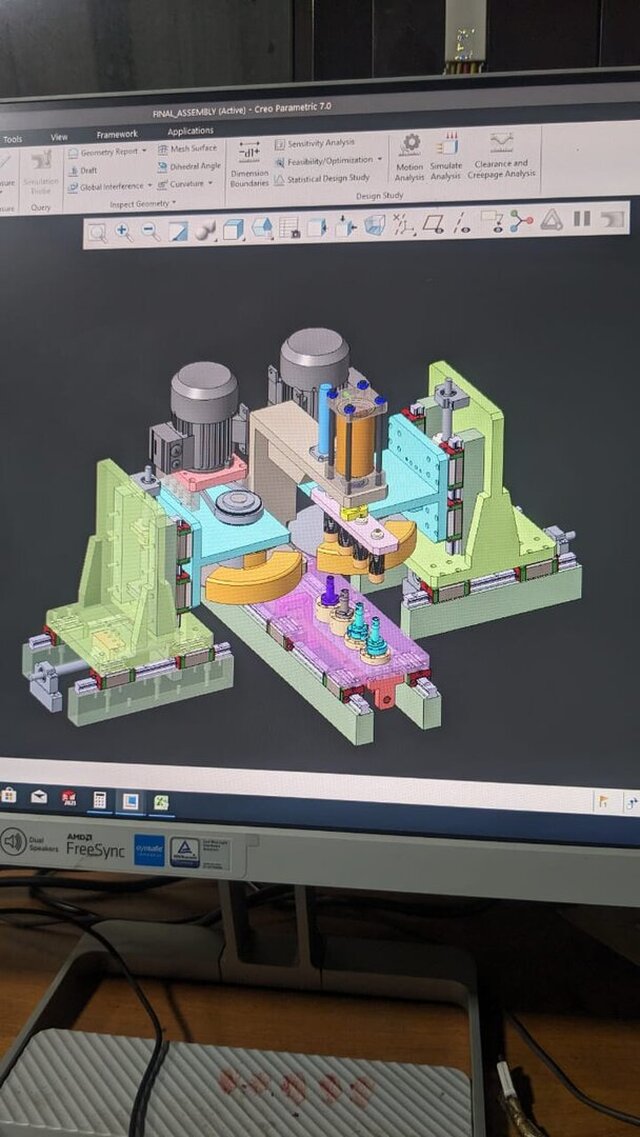Viewport: 640px width, 1137px height.
Task: Click the Mesh Surface button
Action: (x=187, y=149)
